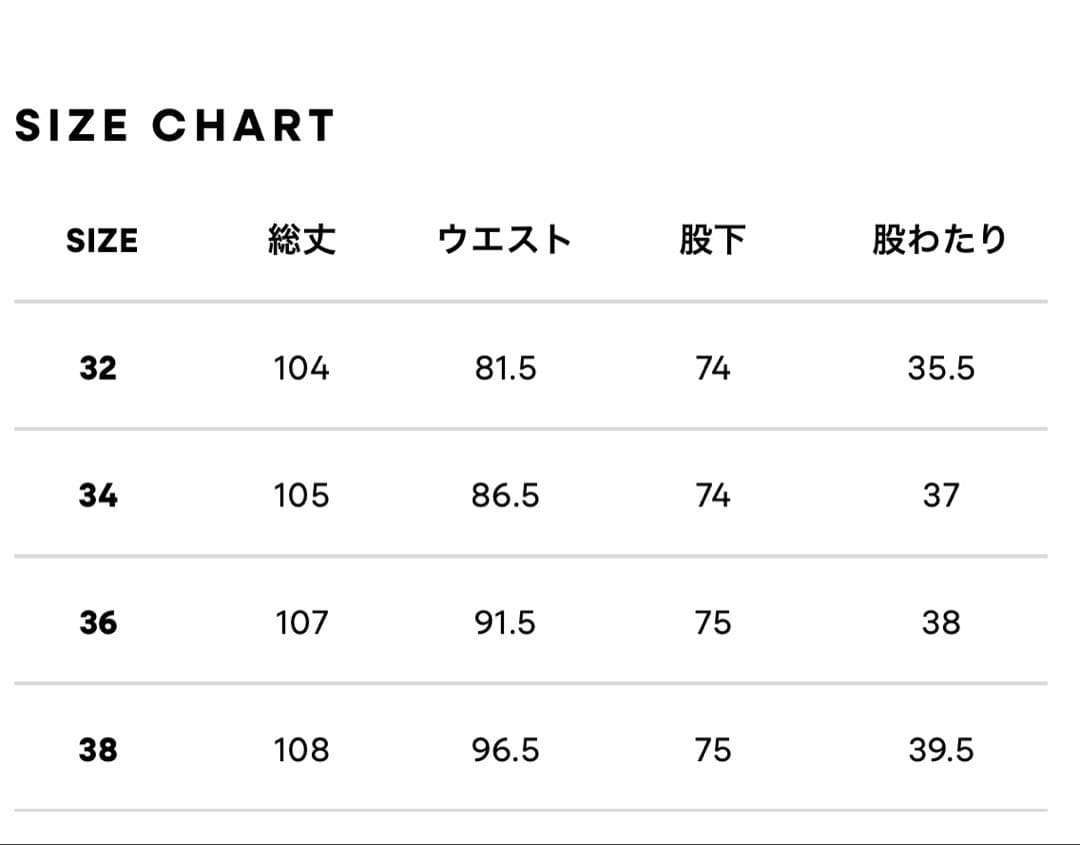Click thigh width value 35.5
The height and width of the screenshot is (845, 1080).
[x=941, y=369]
